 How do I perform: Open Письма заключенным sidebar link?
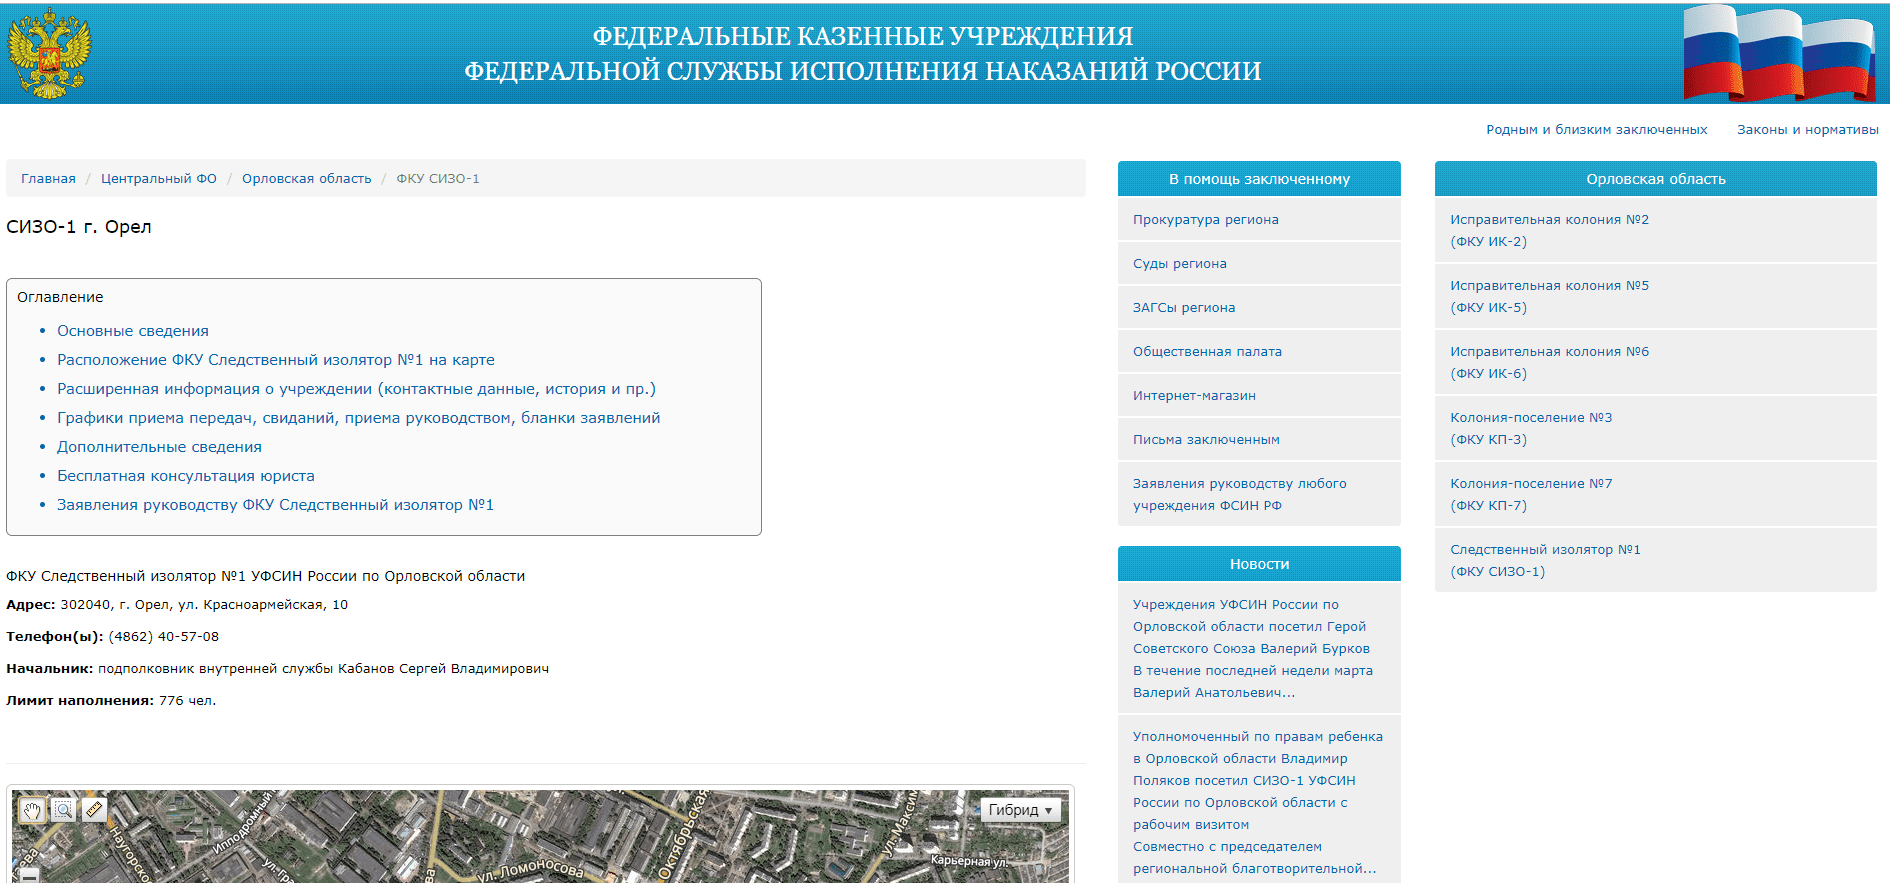[1206, 440]
